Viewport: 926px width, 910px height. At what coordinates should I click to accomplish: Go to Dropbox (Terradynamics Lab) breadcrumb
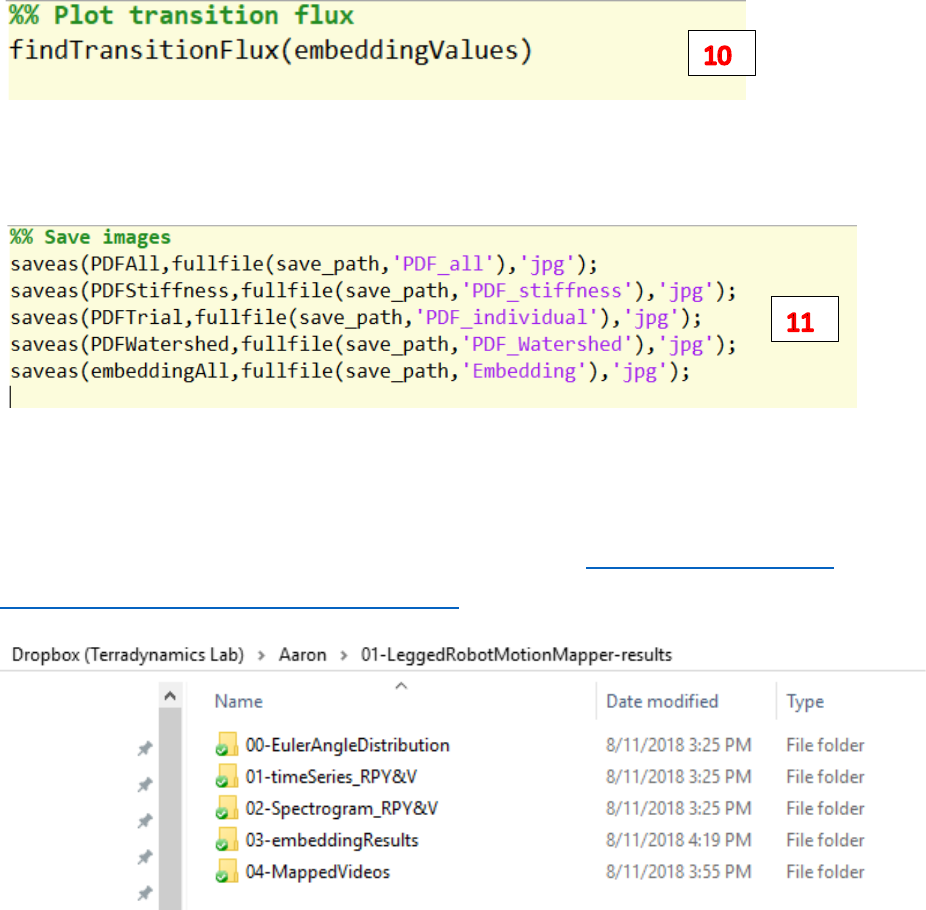(x=128, y=655)
